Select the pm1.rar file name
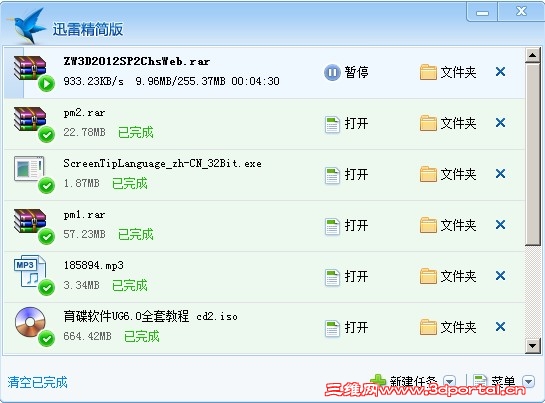Viewport: 545px width, 403px height. click(84, 215)
